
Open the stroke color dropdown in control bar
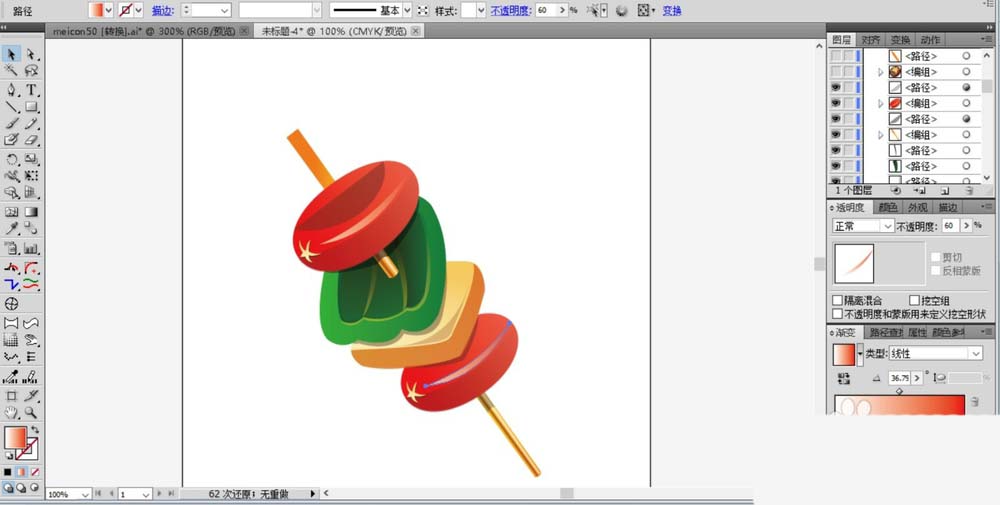(x=138, y=10)
